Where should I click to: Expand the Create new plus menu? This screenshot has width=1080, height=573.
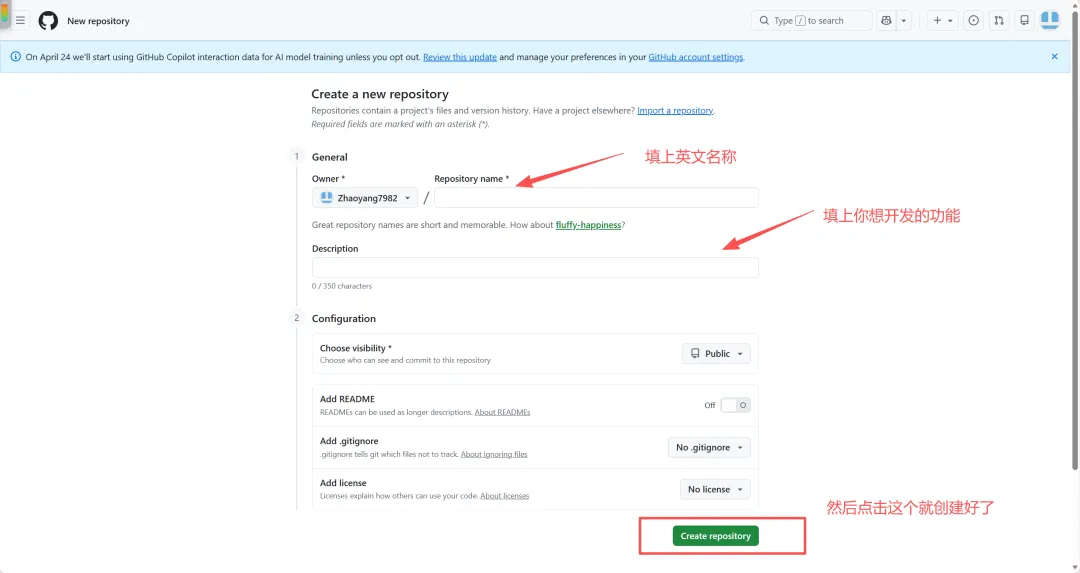pyautogui.click(x=942, y=20)
